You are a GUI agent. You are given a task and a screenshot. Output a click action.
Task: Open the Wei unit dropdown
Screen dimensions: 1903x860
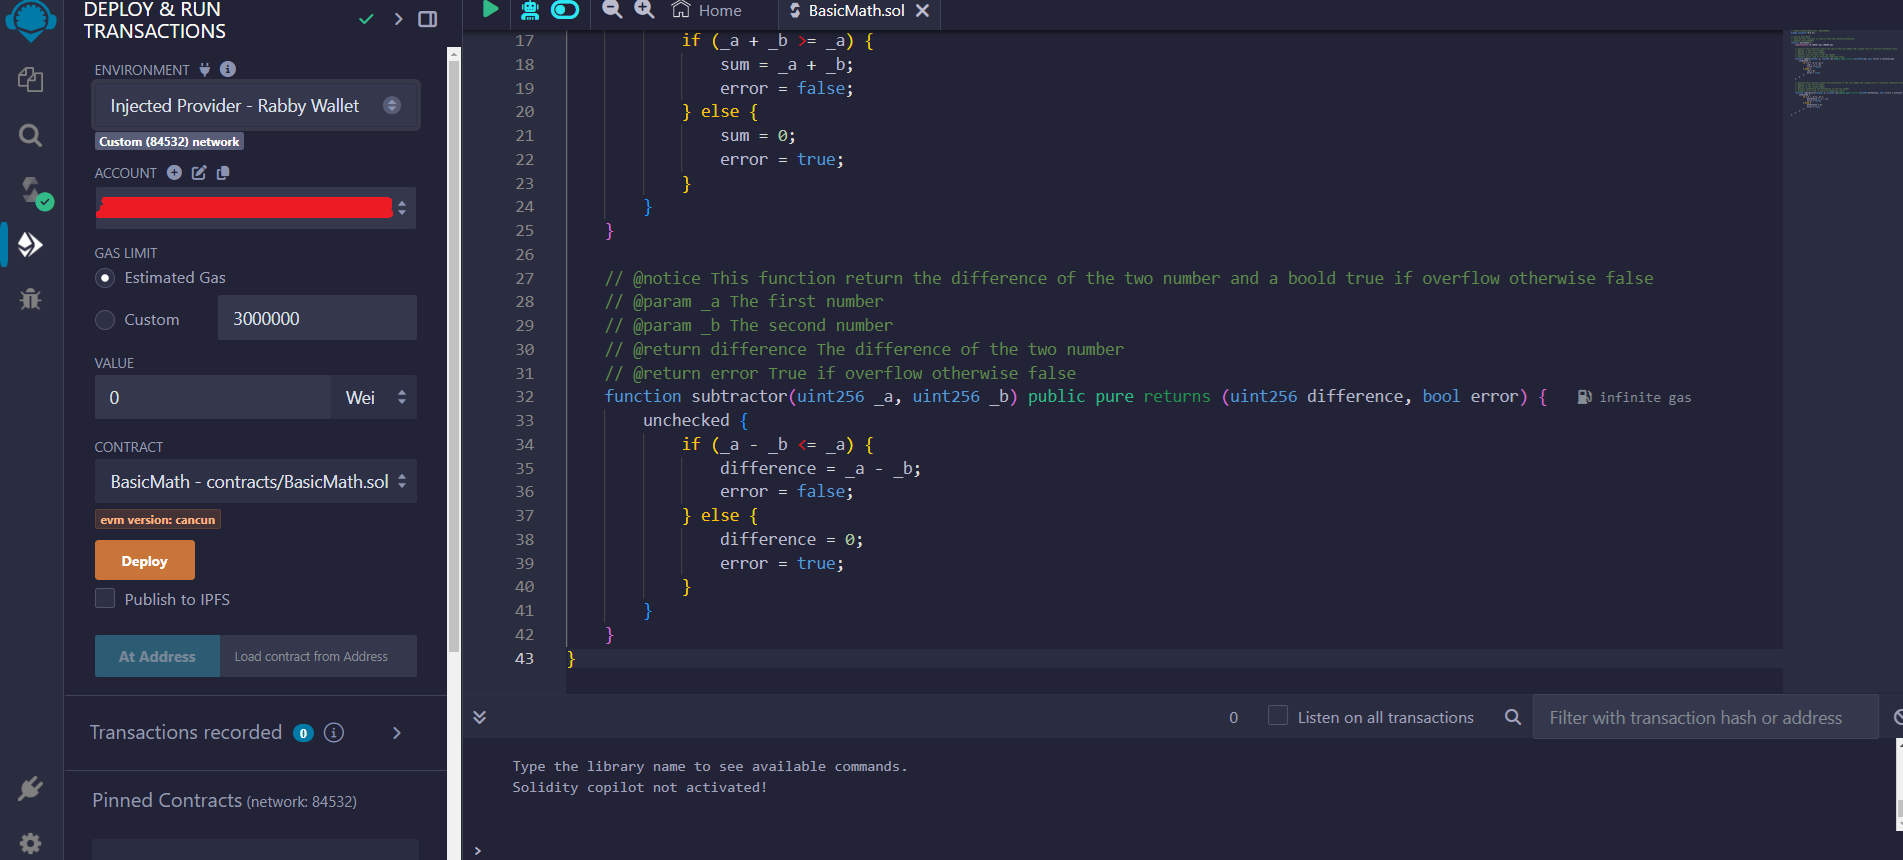(x=374, y=398)
